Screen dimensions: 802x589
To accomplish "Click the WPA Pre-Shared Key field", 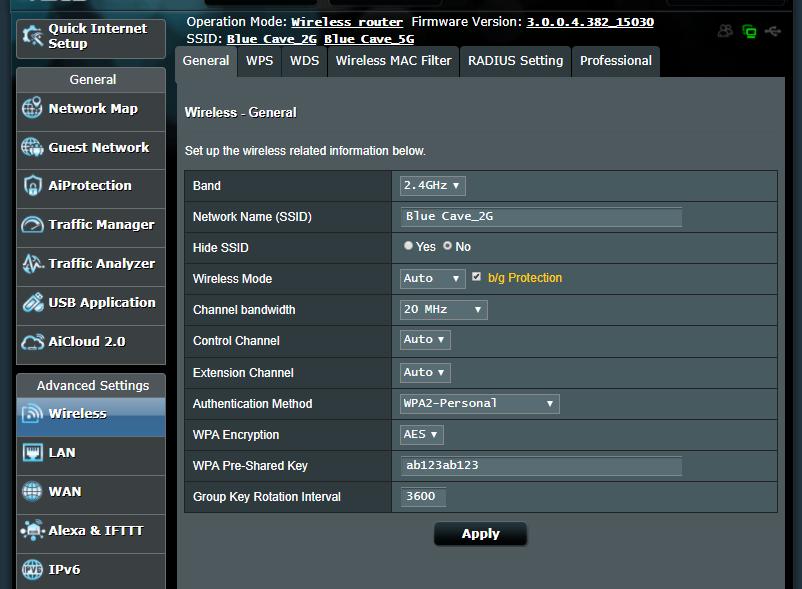I will [x=541, y=465].
